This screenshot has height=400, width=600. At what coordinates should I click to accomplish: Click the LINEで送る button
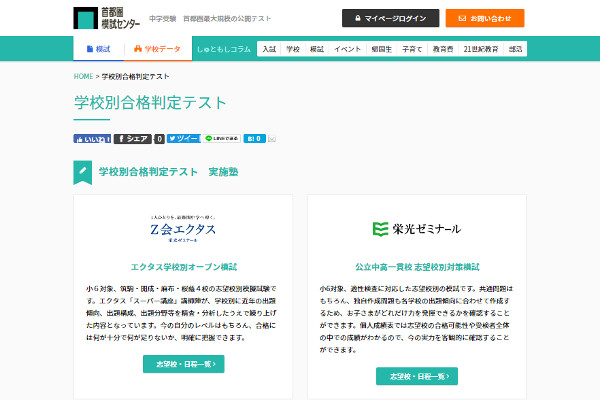pos(222,139)
